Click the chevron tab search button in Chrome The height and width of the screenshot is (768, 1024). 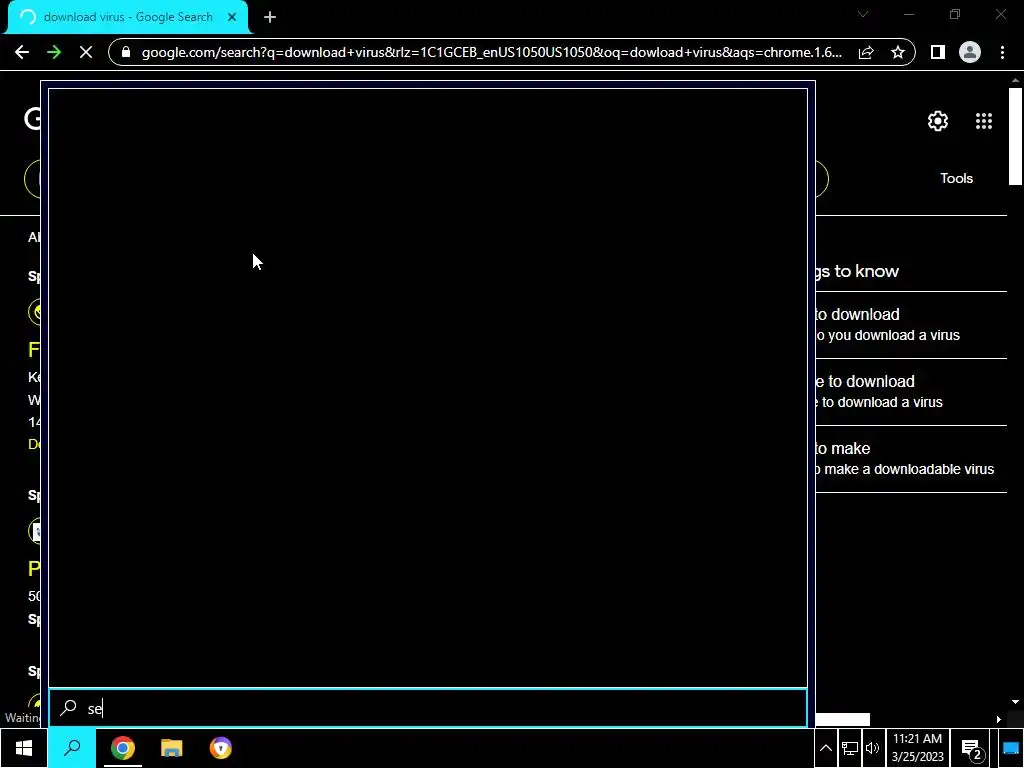pos(863,14)
